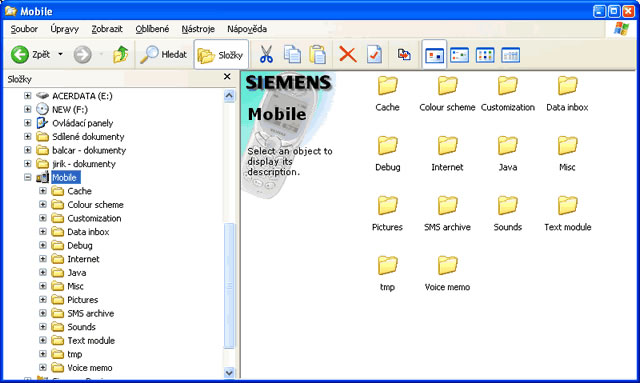640x383 pixels.
Task: Click the Java folder icon in file view
Action: [x=507, y=146]
